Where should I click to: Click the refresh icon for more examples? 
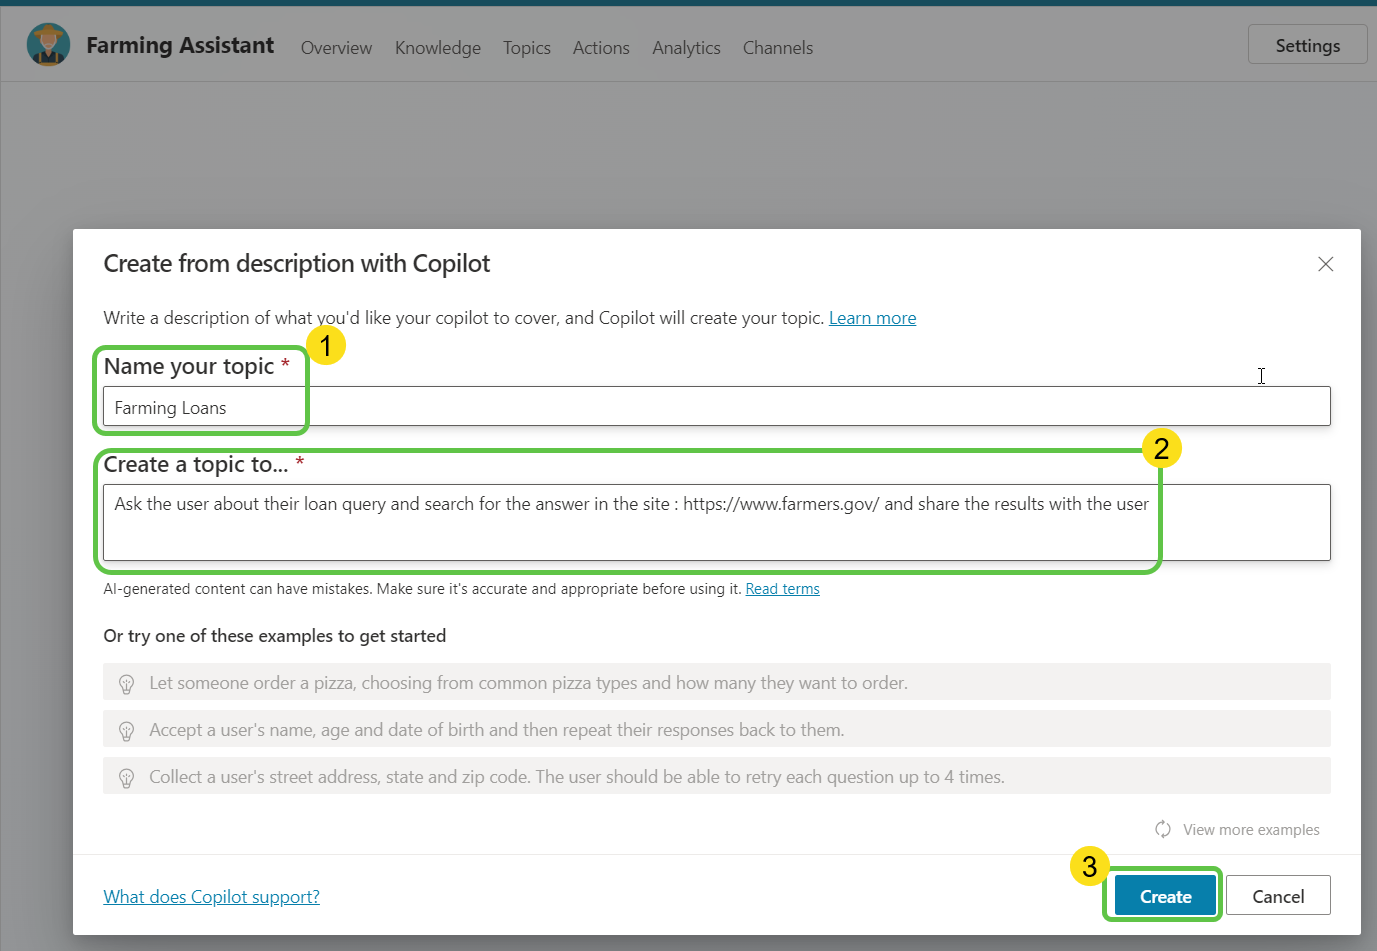coord(1163,829)
